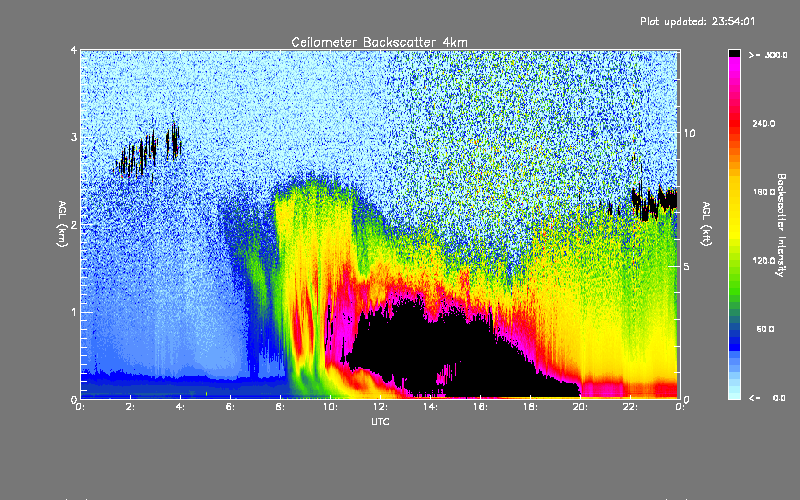Click the "60.0" colorbar value
800x500 pixels.
pyautogui.click(x=765, y=329)
